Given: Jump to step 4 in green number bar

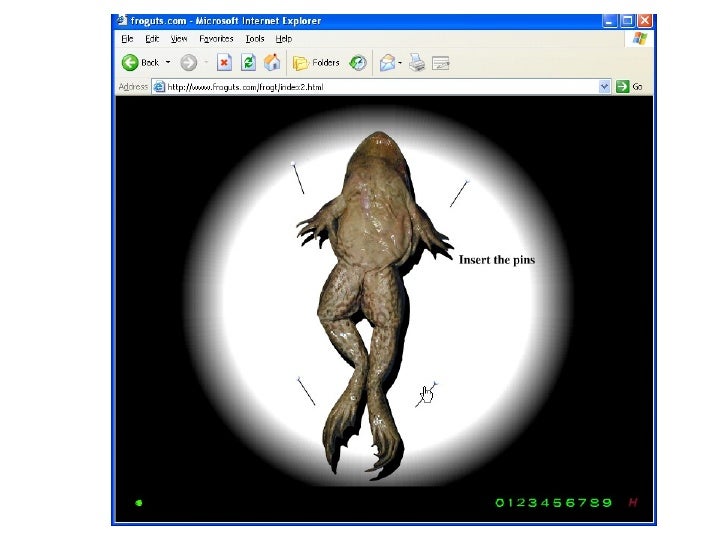Looking at the screenshot, I should pyautogui.click(x=545, y=503).
